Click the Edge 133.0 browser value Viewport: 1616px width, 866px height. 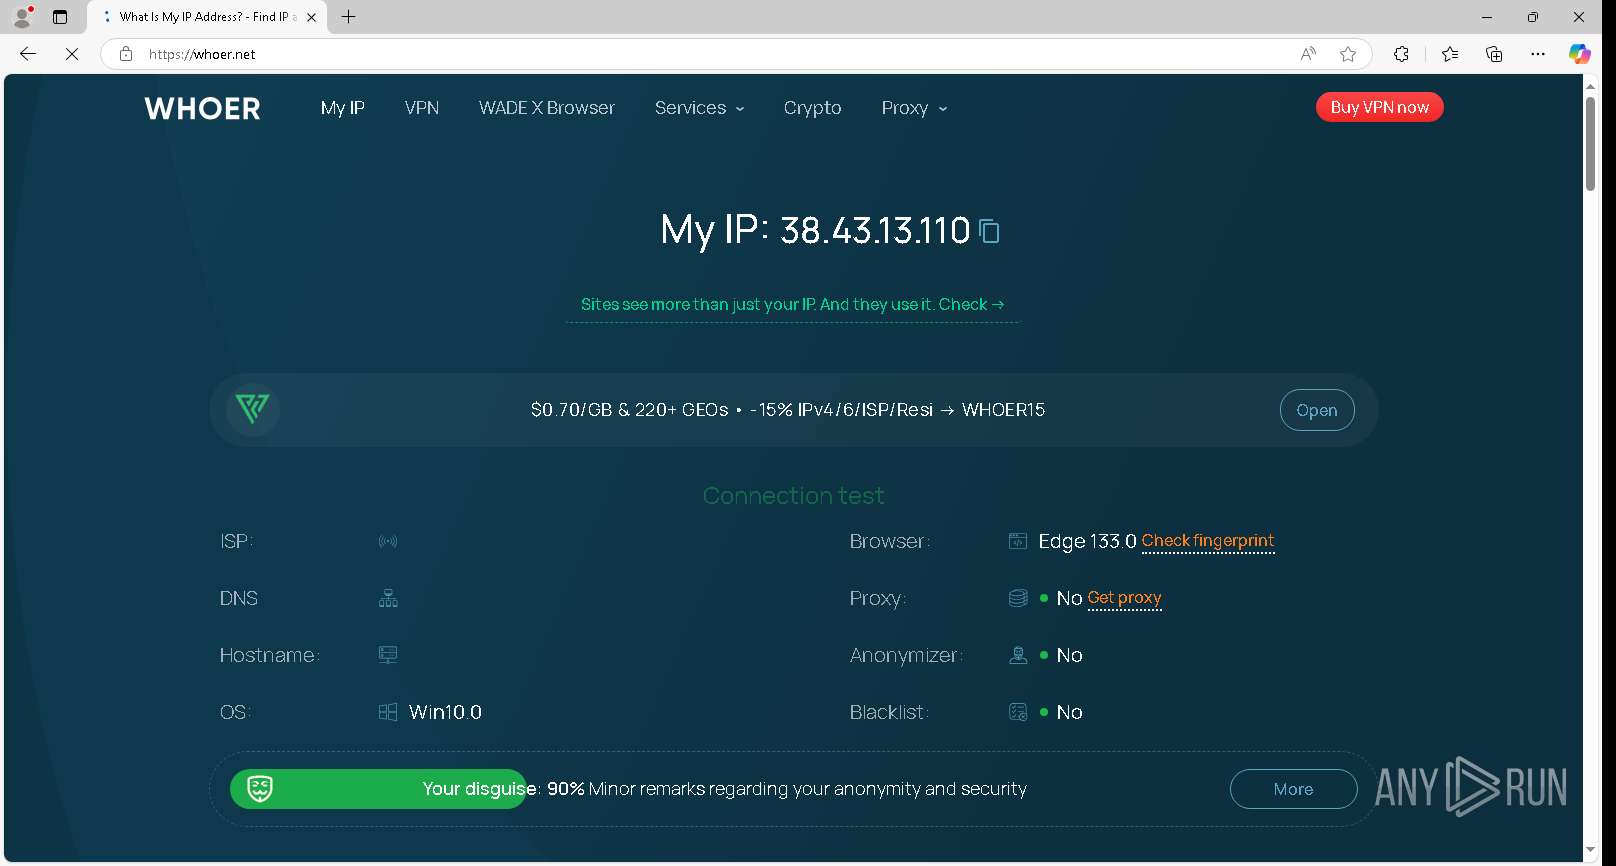tap(1087, 541)
